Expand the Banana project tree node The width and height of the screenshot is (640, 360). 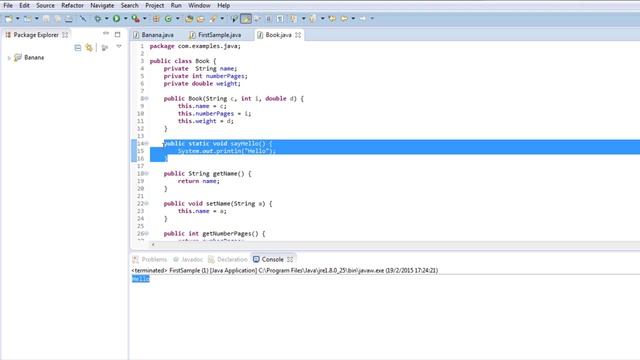tap(9, 58)
